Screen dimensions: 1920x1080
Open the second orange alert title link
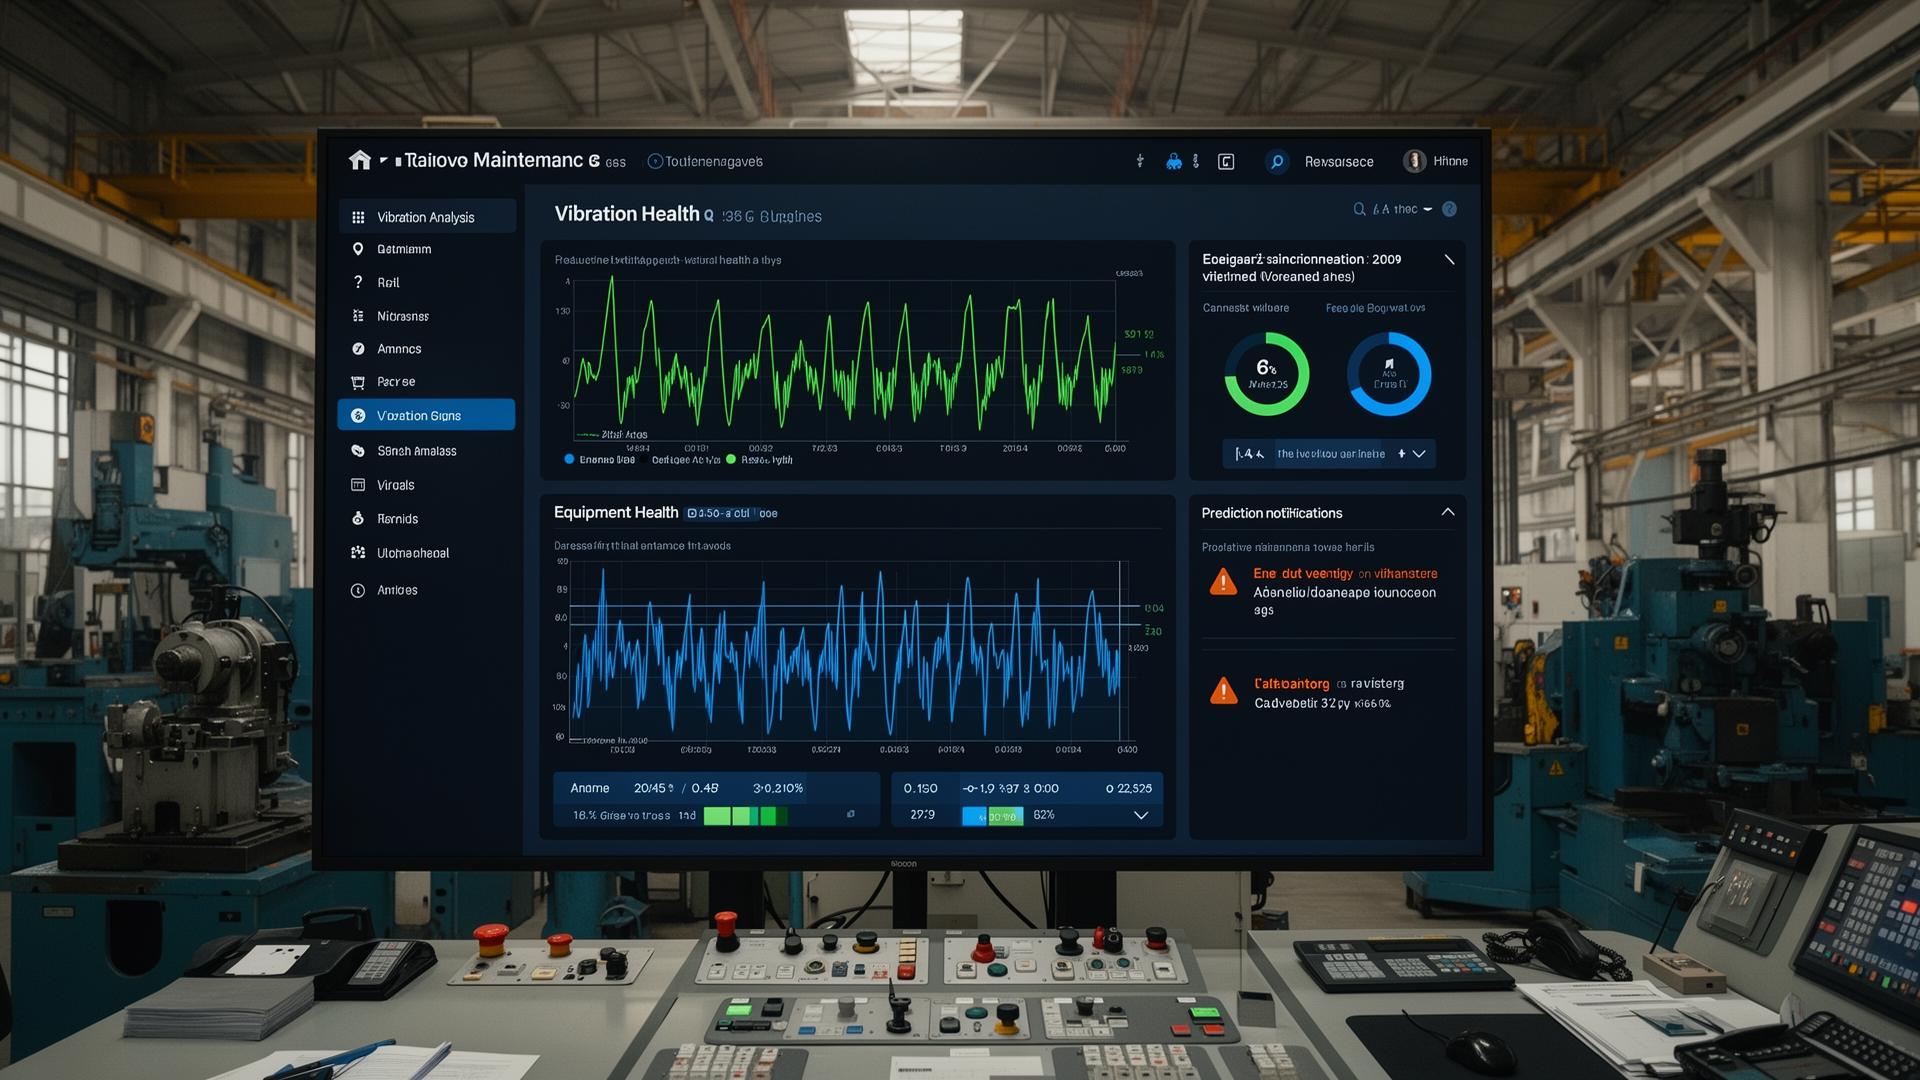point(1291,684)
